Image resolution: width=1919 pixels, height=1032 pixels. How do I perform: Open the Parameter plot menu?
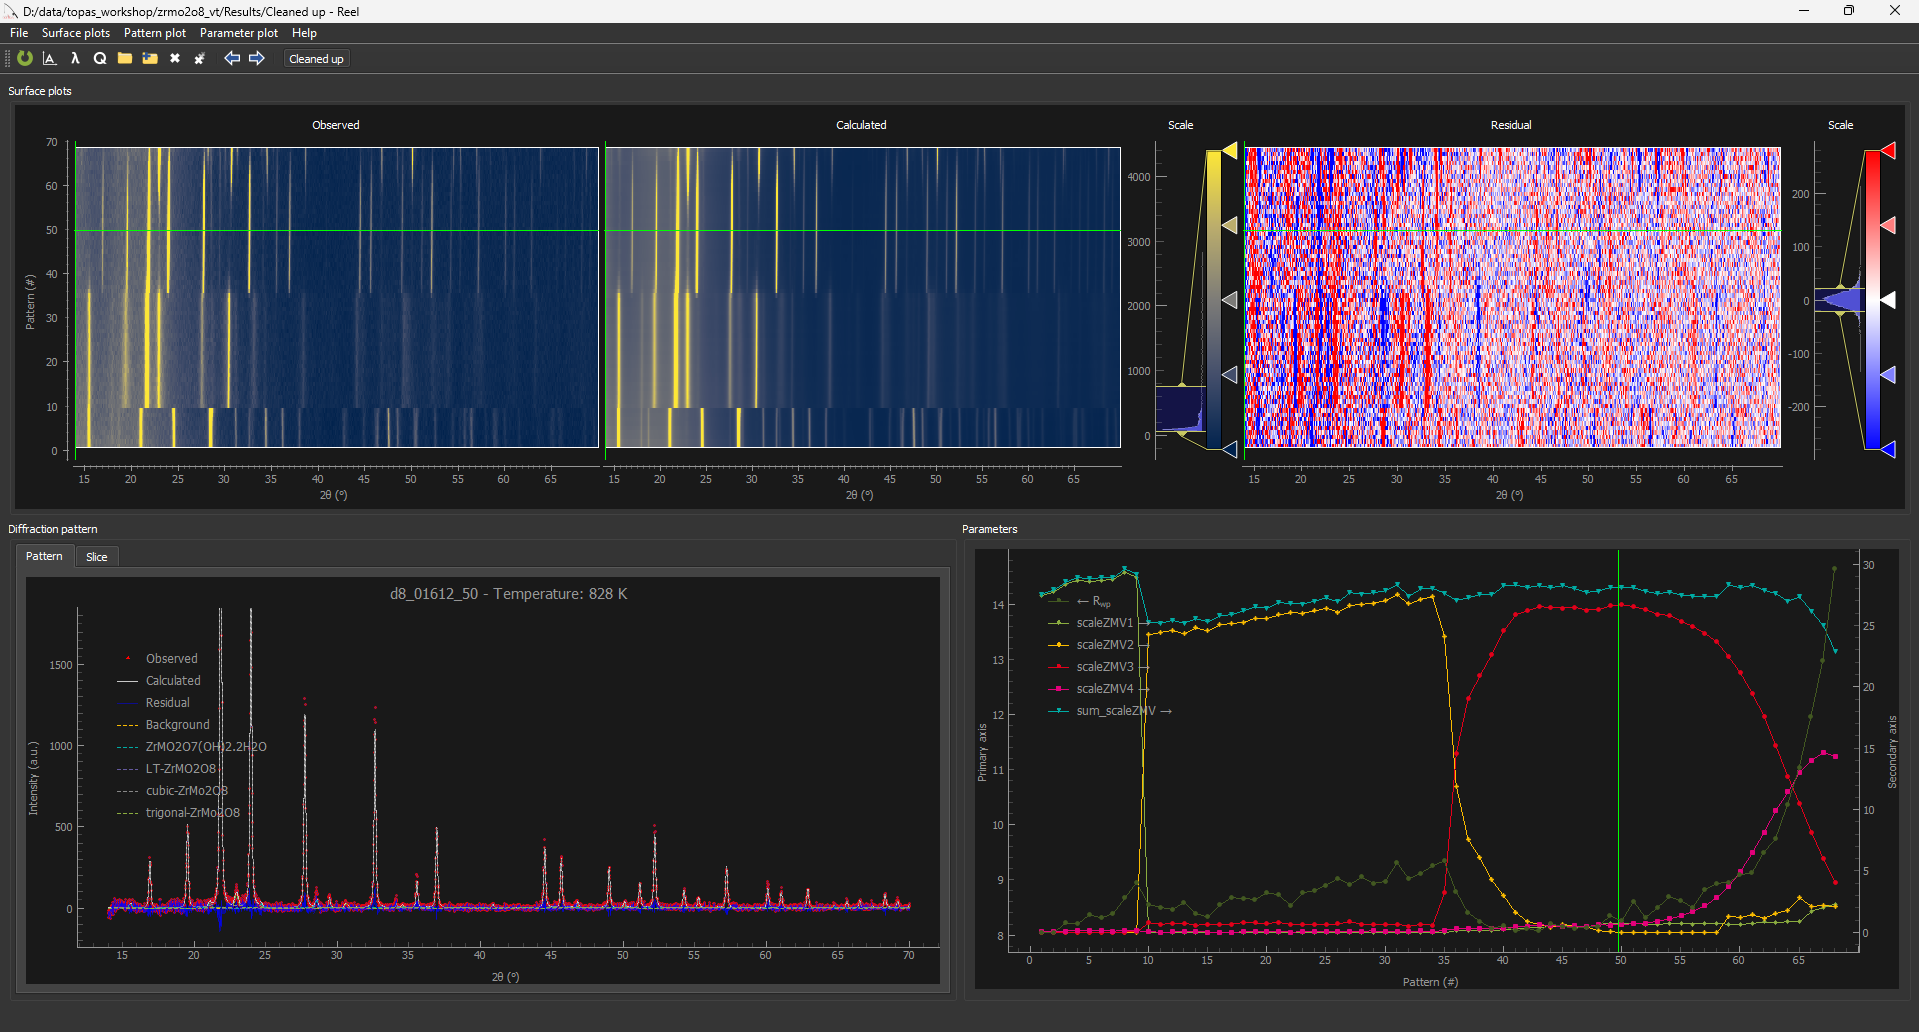[239, 33]
